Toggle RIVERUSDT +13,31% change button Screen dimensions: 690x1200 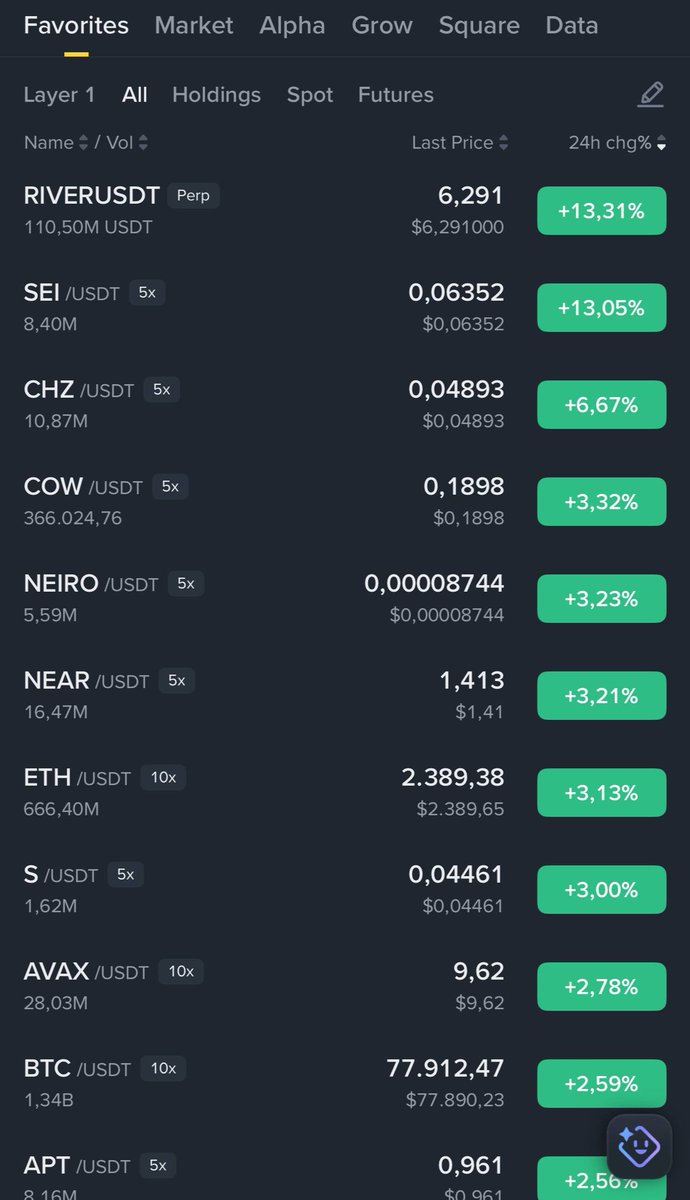[x=601, y=211]
